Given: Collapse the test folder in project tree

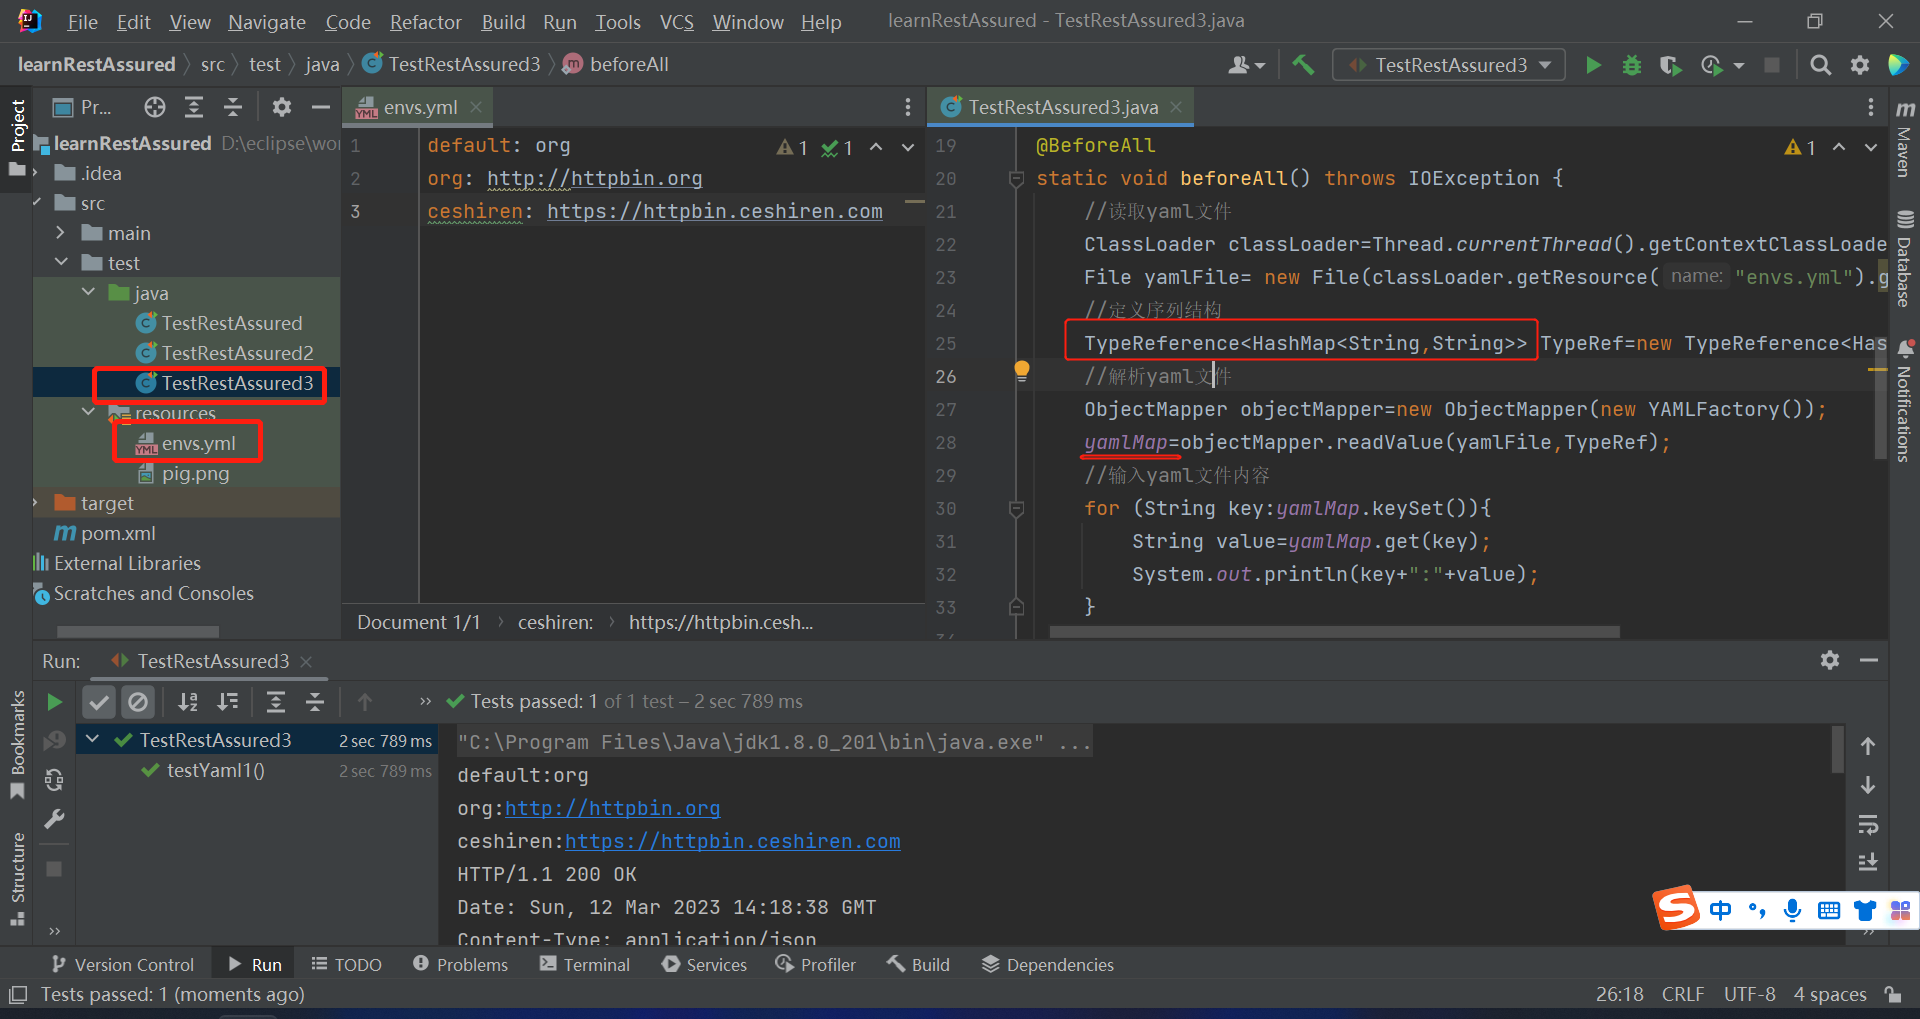Looking at the screenshot, I should tap(62, 262).
